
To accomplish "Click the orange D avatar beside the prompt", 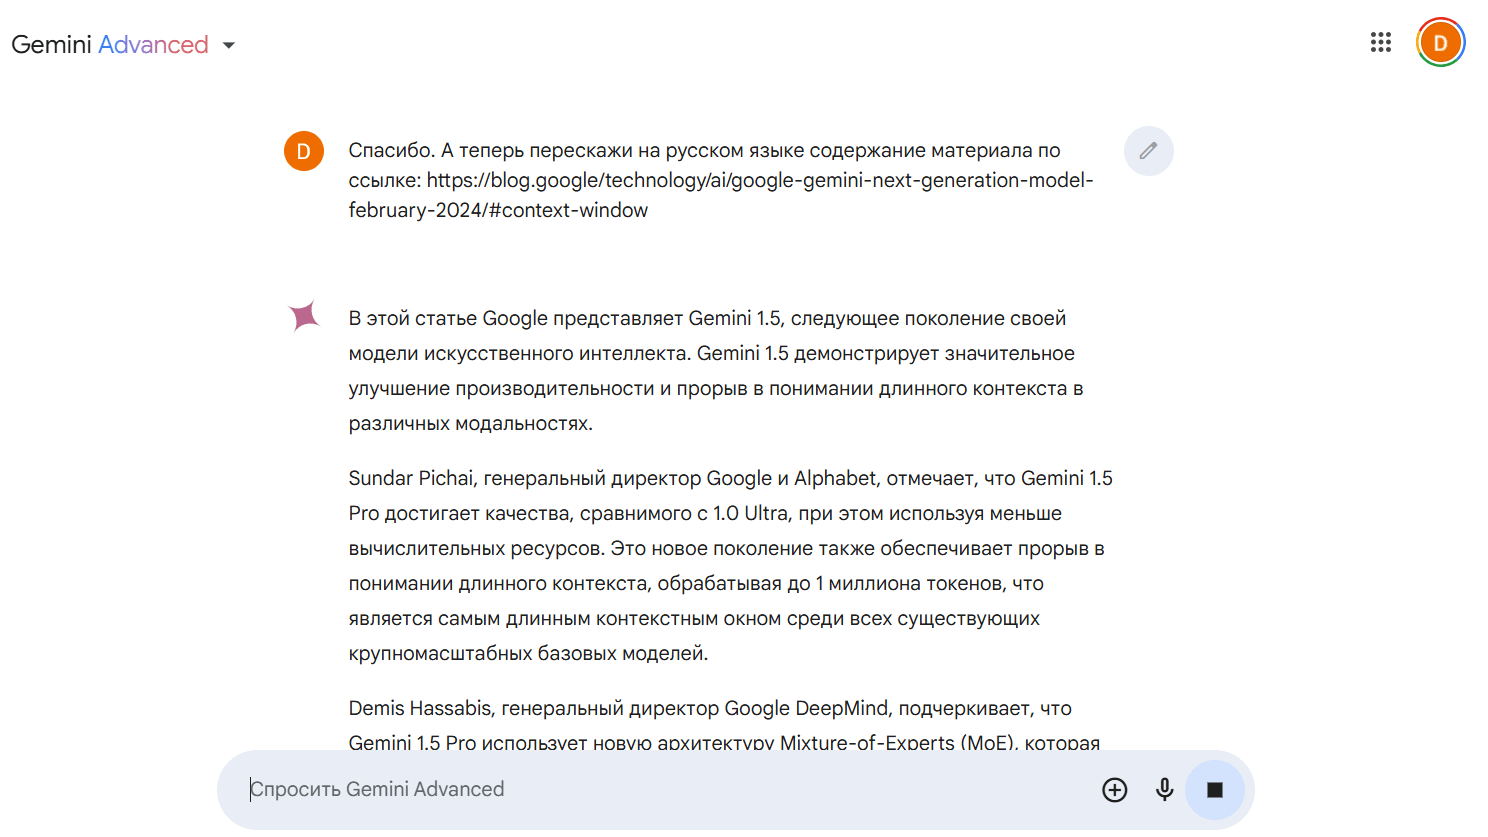I will click(304, 152).
